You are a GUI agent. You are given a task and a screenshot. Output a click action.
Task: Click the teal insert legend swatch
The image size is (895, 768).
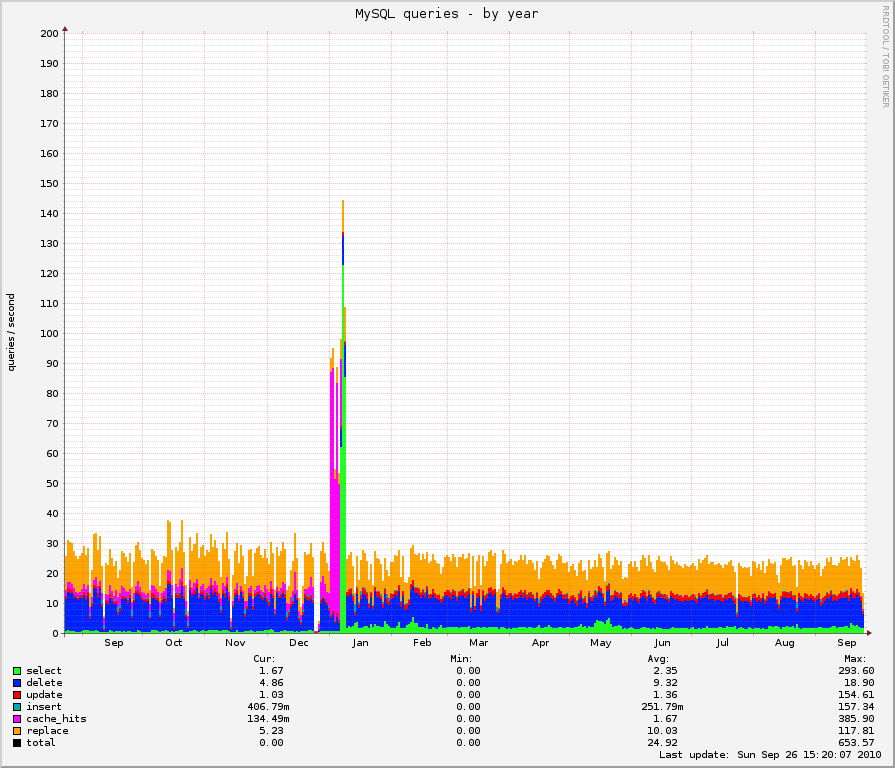[17, 707]
